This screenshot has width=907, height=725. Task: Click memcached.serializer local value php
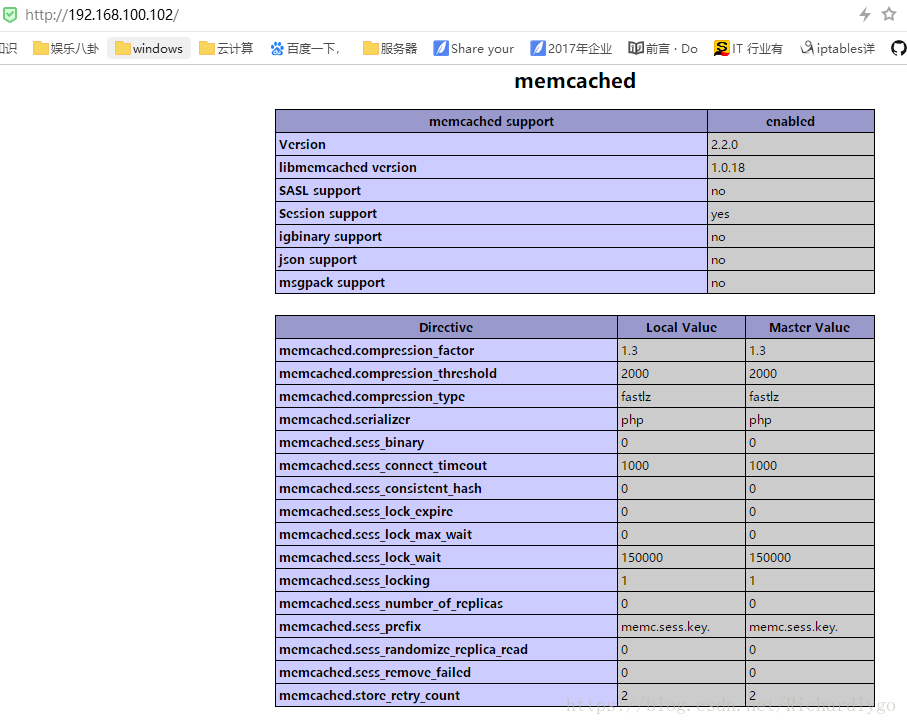(x=632, y=420)
